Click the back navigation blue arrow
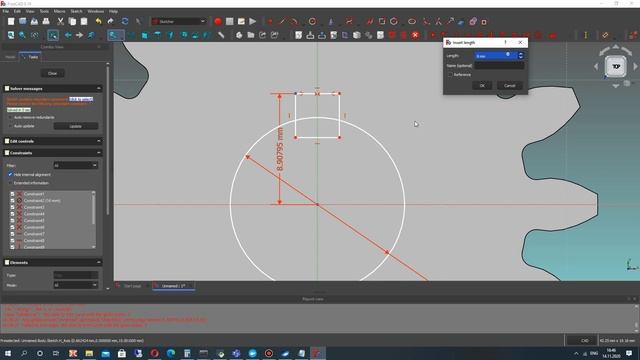Screen dimensions: 640x360 [68, 36]
